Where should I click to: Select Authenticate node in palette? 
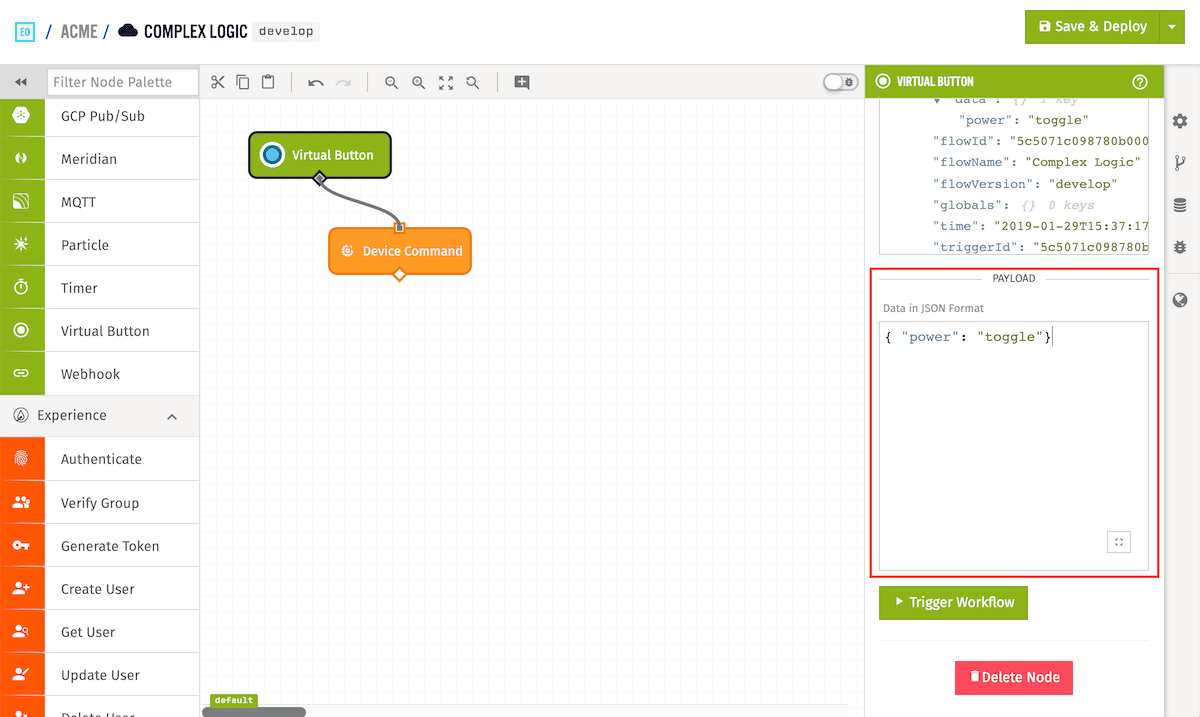[x=100, y=459]
